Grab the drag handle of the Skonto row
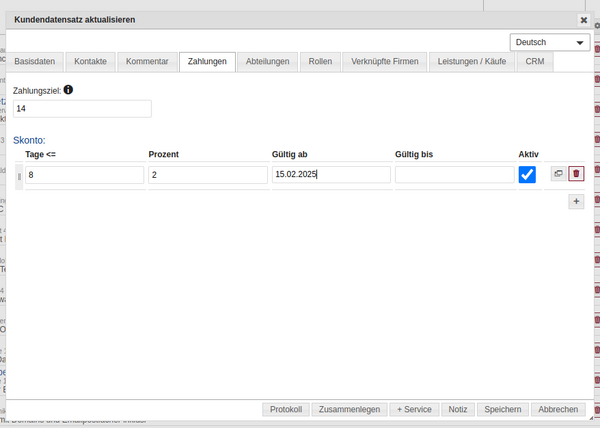The width and height of the screenshot is (600, 428). (x=19, y=175)
